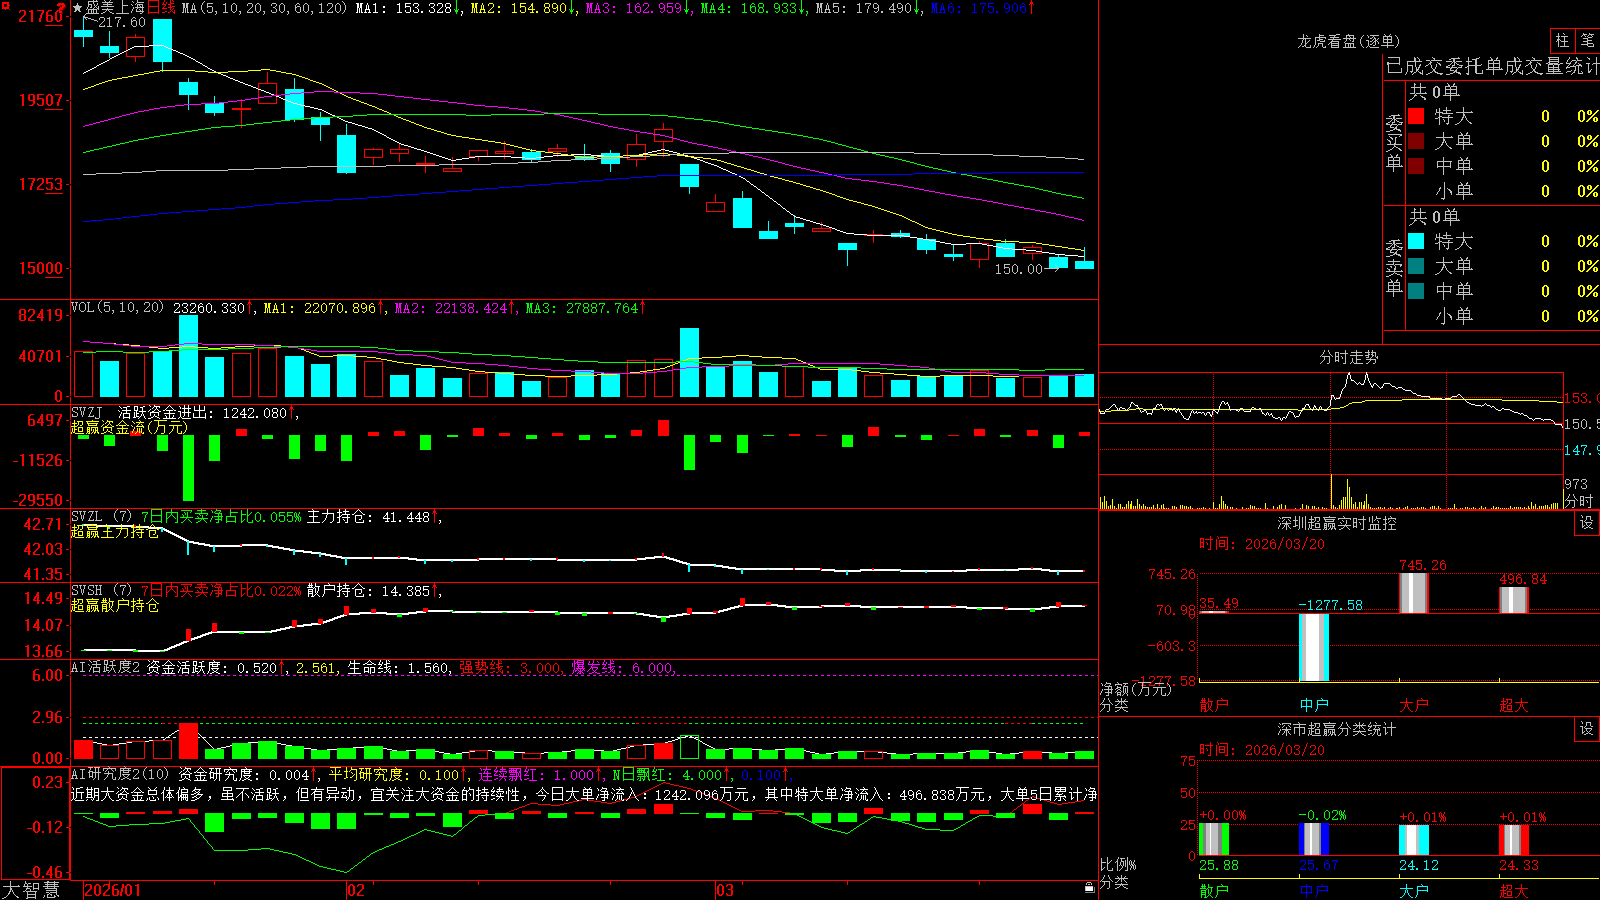Image resolution: width=1600 pixels, height=900 pixels.
Task: Open the MA(5,10,20,30,60,120) indicator parameters
Action: 264,8
